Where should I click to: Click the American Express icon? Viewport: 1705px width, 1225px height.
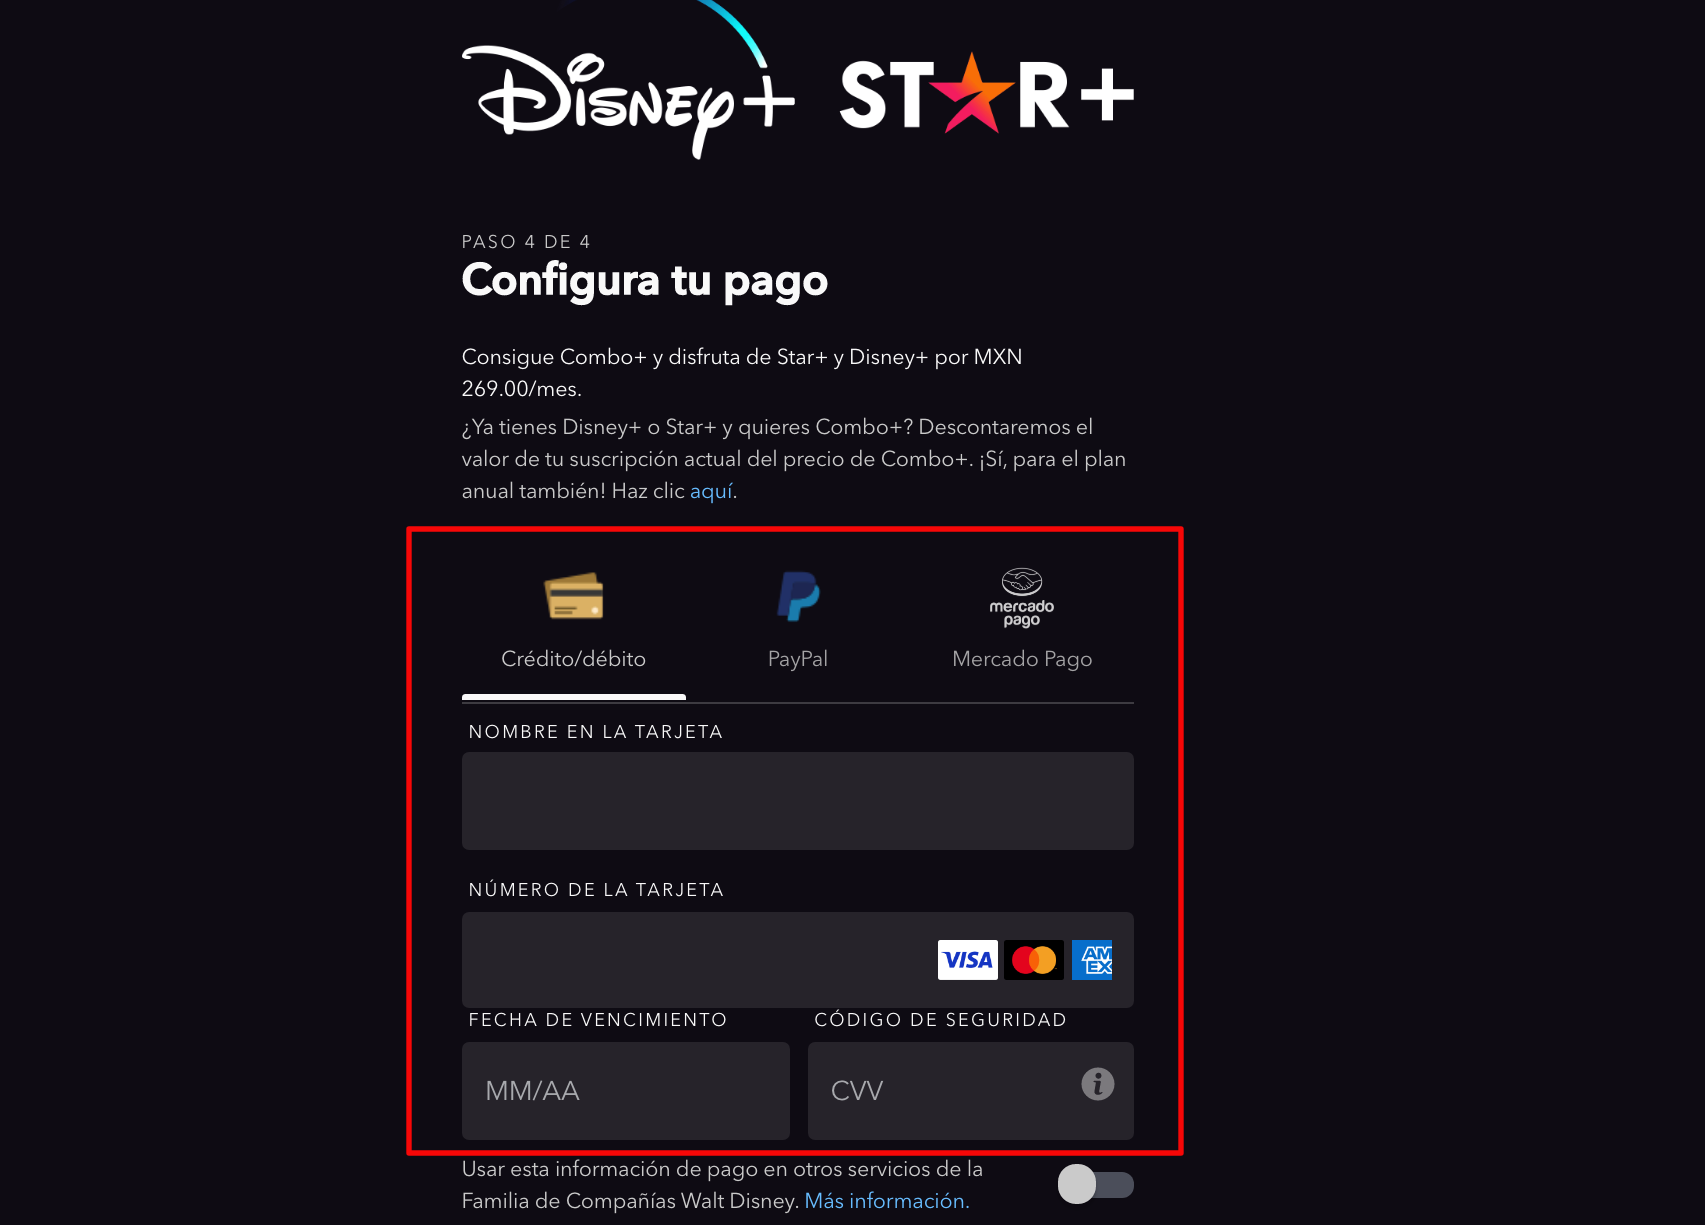1092,960
